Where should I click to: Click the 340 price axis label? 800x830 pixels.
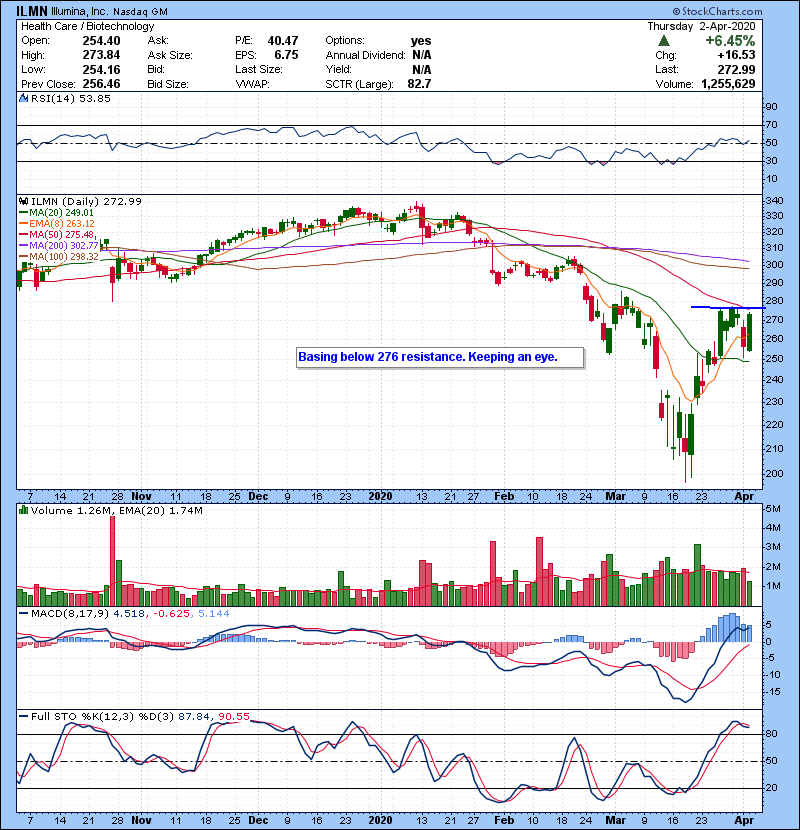(774, 201)
